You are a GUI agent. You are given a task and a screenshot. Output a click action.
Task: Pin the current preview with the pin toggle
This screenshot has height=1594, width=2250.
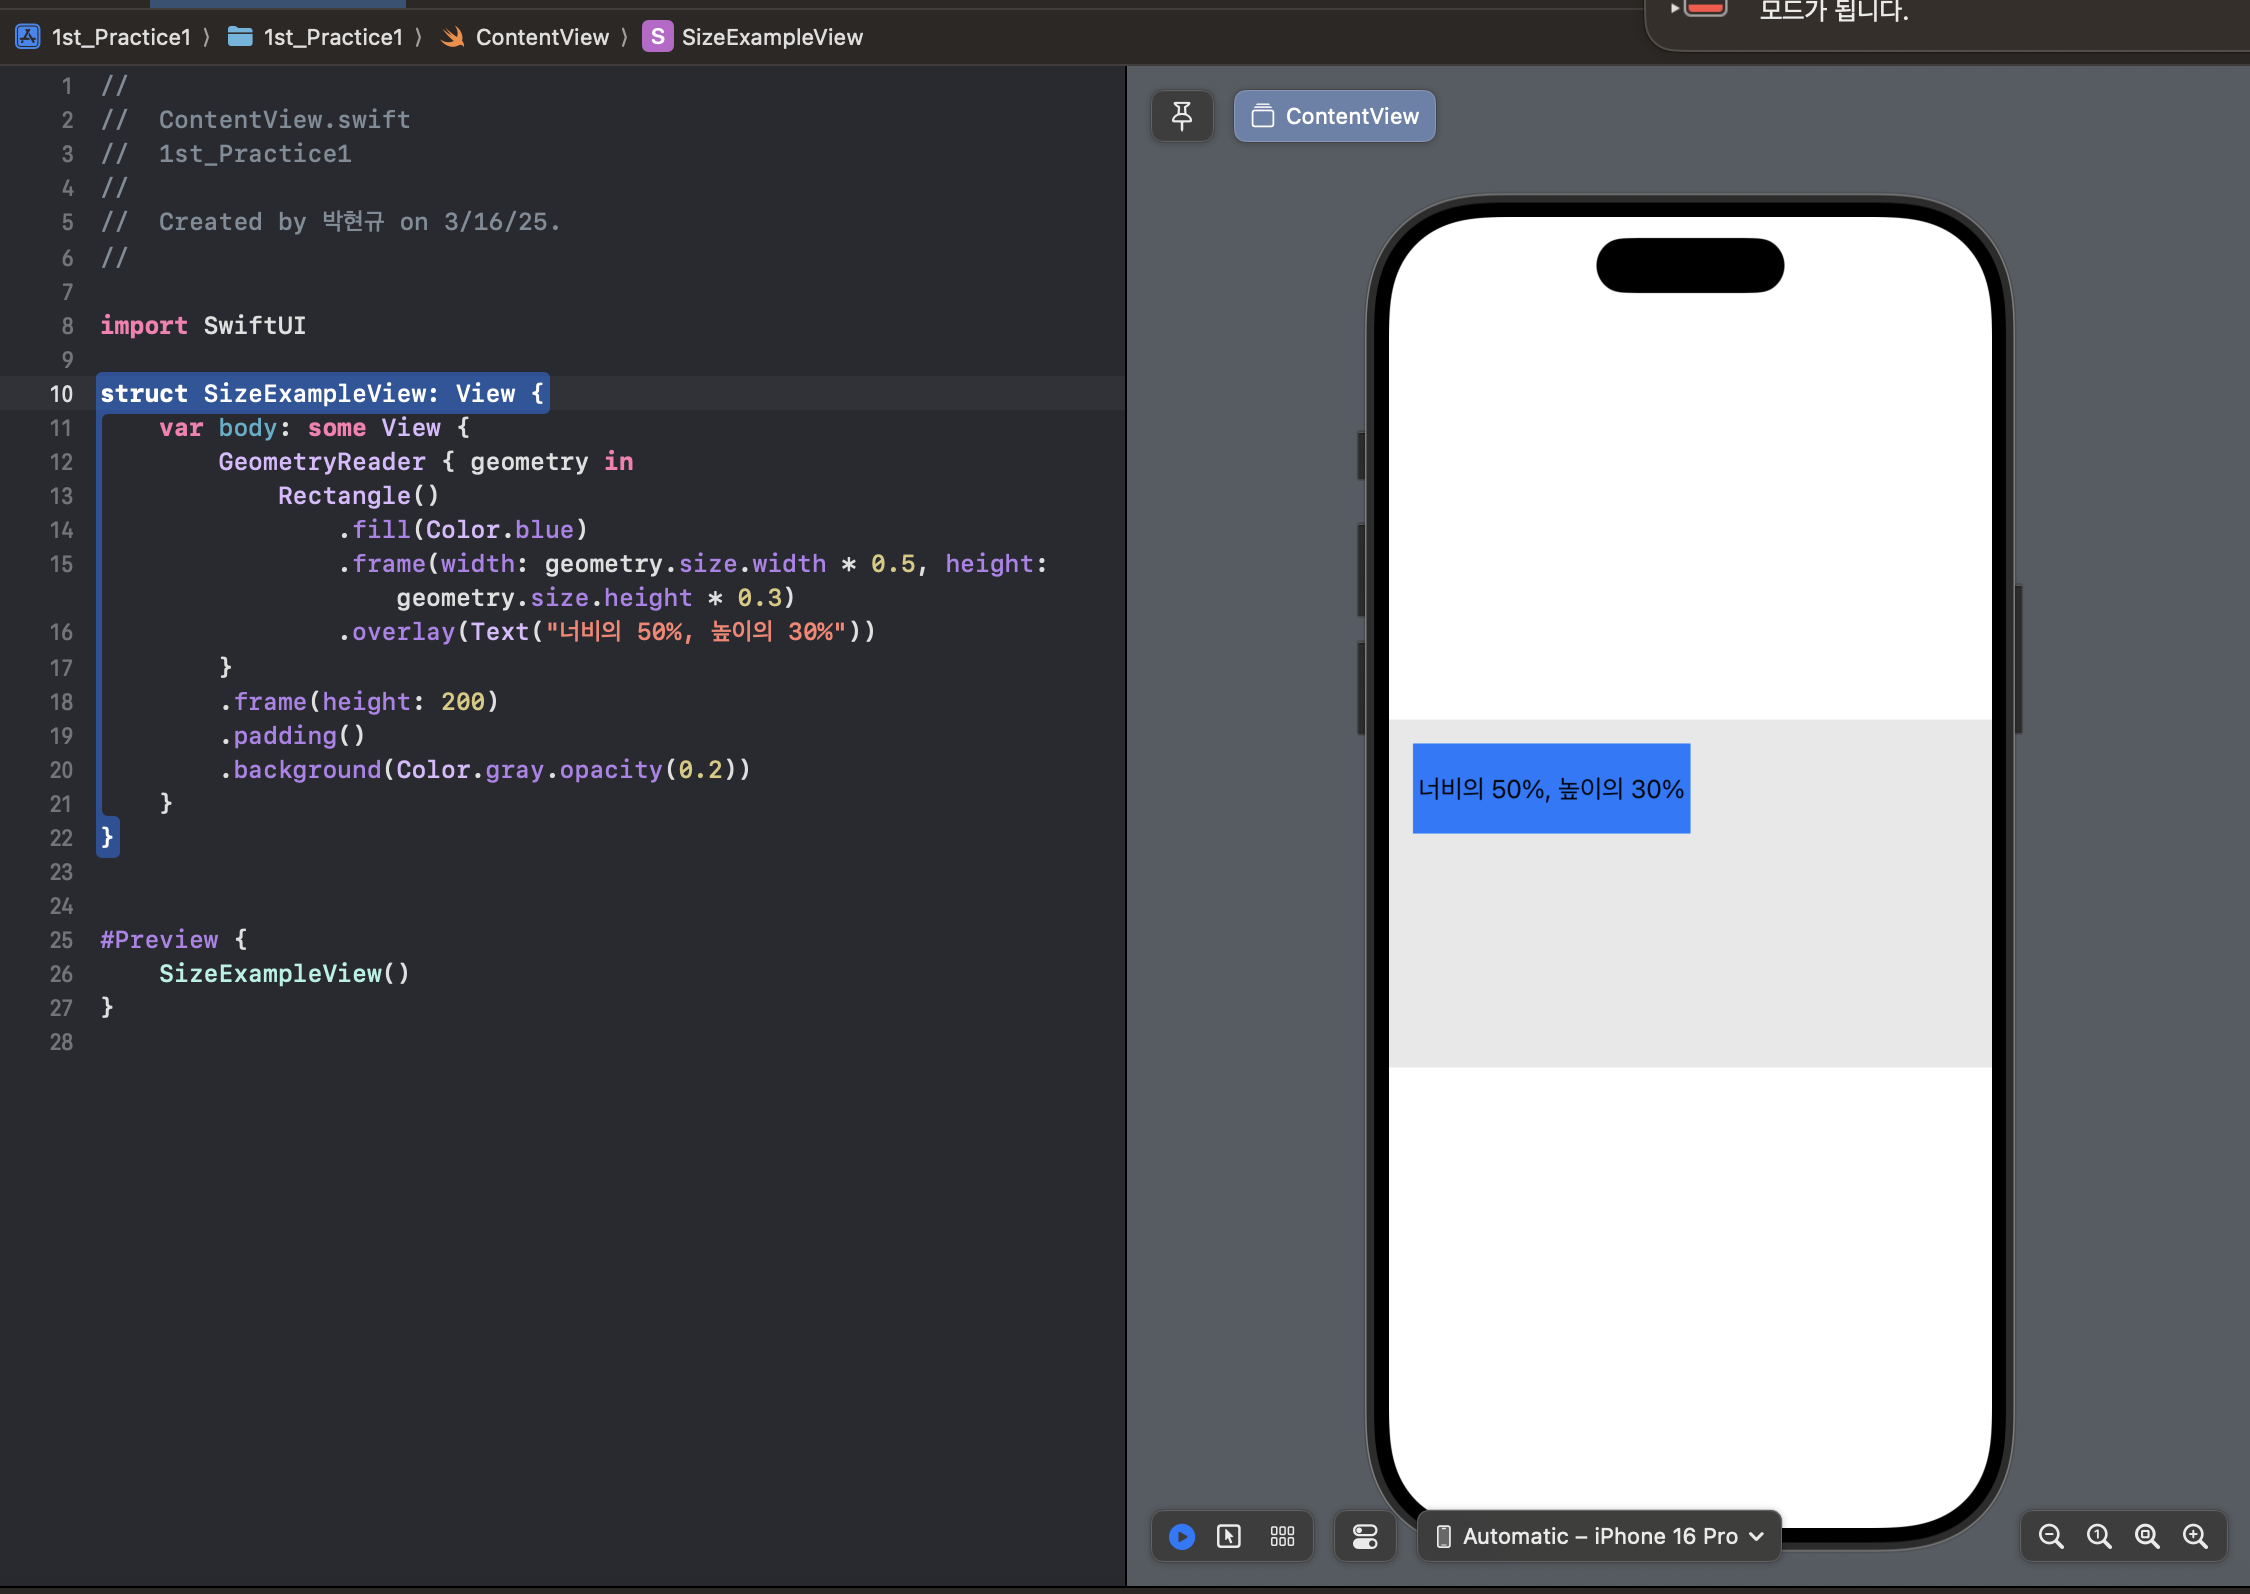click(x=1182, y=115)
